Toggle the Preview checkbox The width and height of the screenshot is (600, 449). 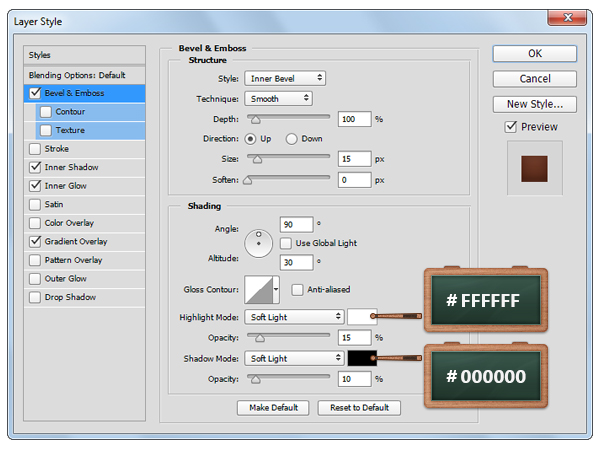tap(511, 127)
